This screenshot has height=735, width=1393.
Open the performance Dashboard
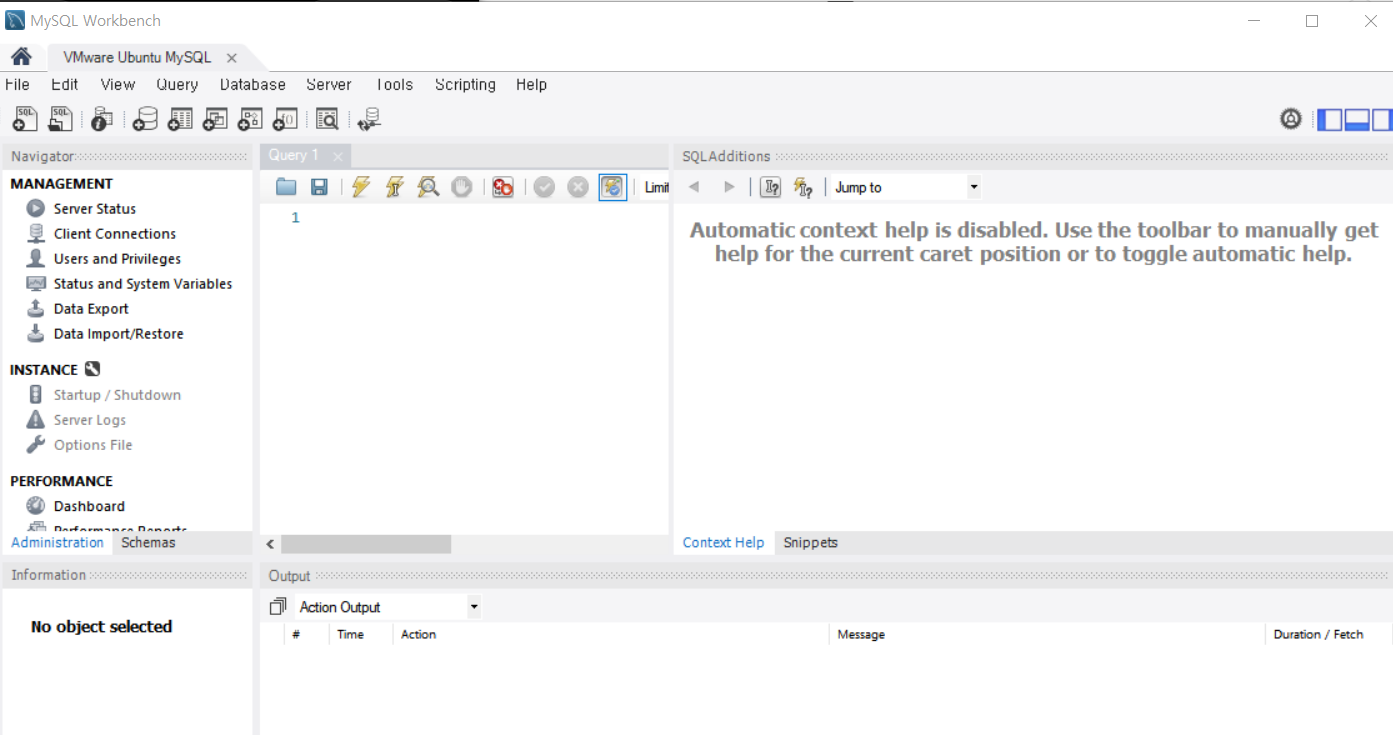coord(89,506)
